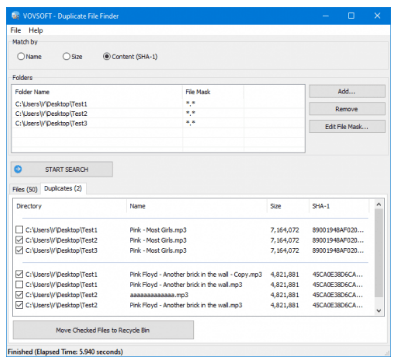This screenshot has height=362, width=399.
Task: Minimize the Duplicate File Finder window
Action: coord(326,16)
